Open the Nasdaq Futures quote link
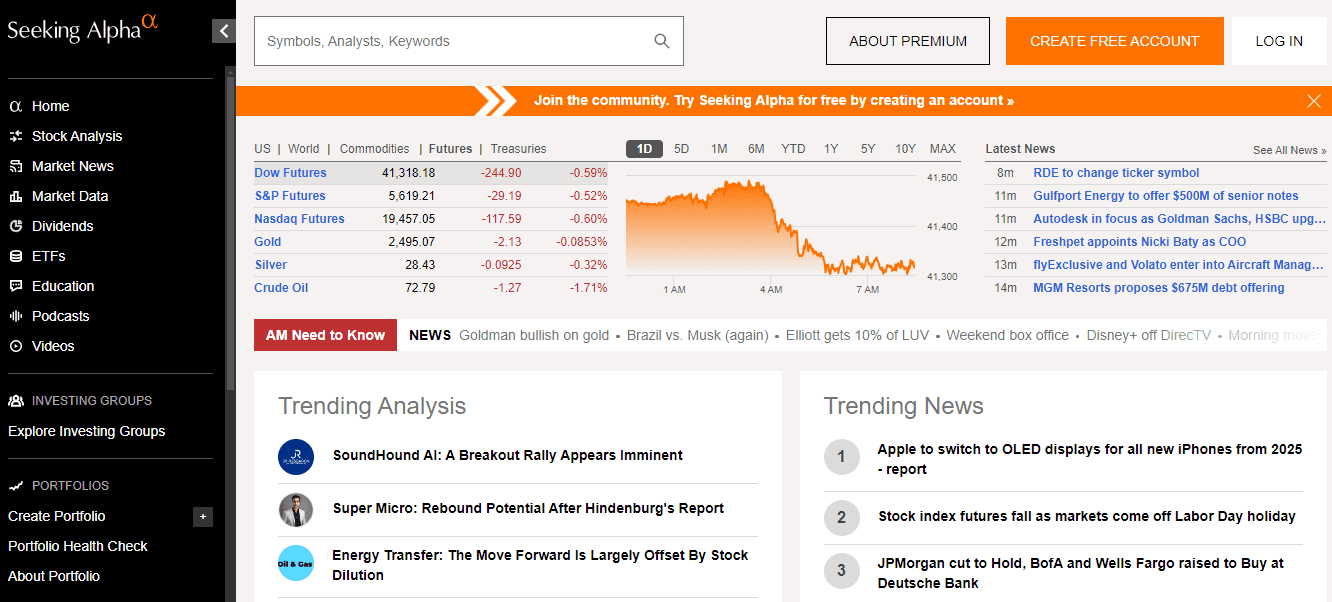Screen dimensions: 1332x602 point(299,219)
